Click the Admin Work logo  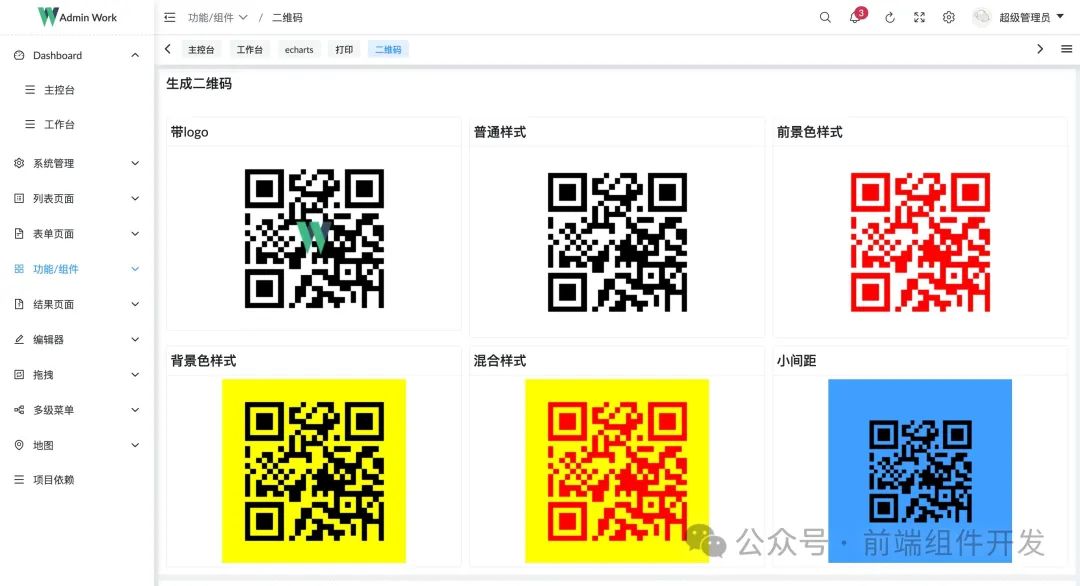77,17
